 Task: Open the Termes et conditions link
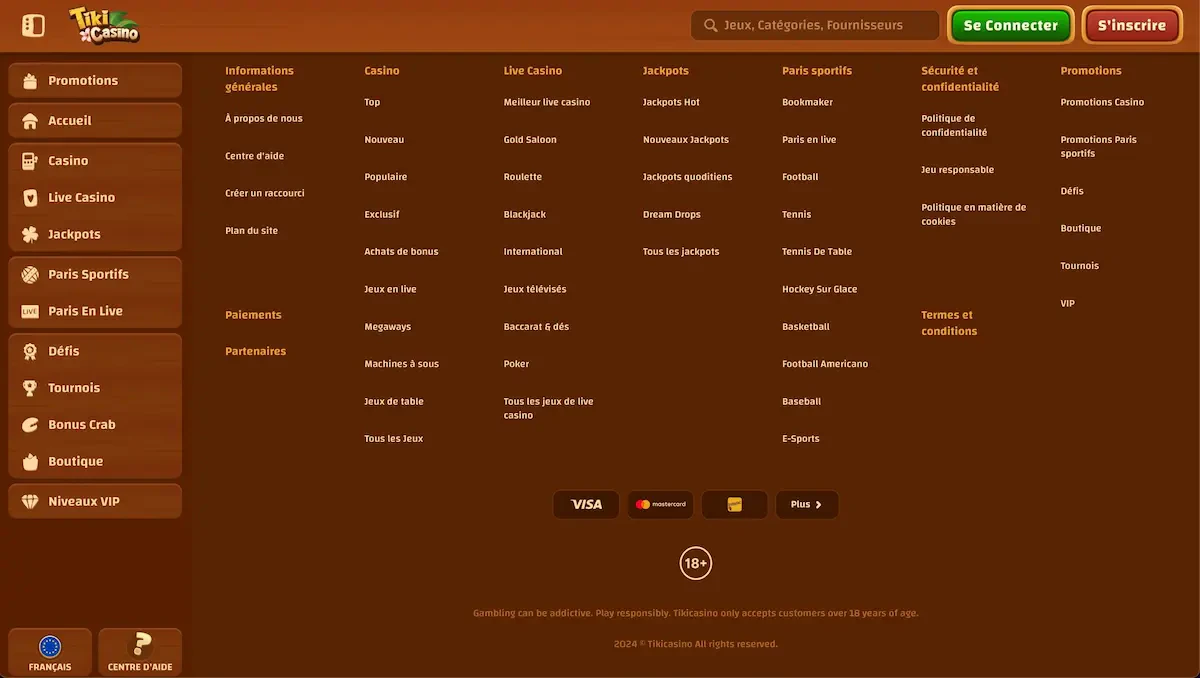pos(949,323)
